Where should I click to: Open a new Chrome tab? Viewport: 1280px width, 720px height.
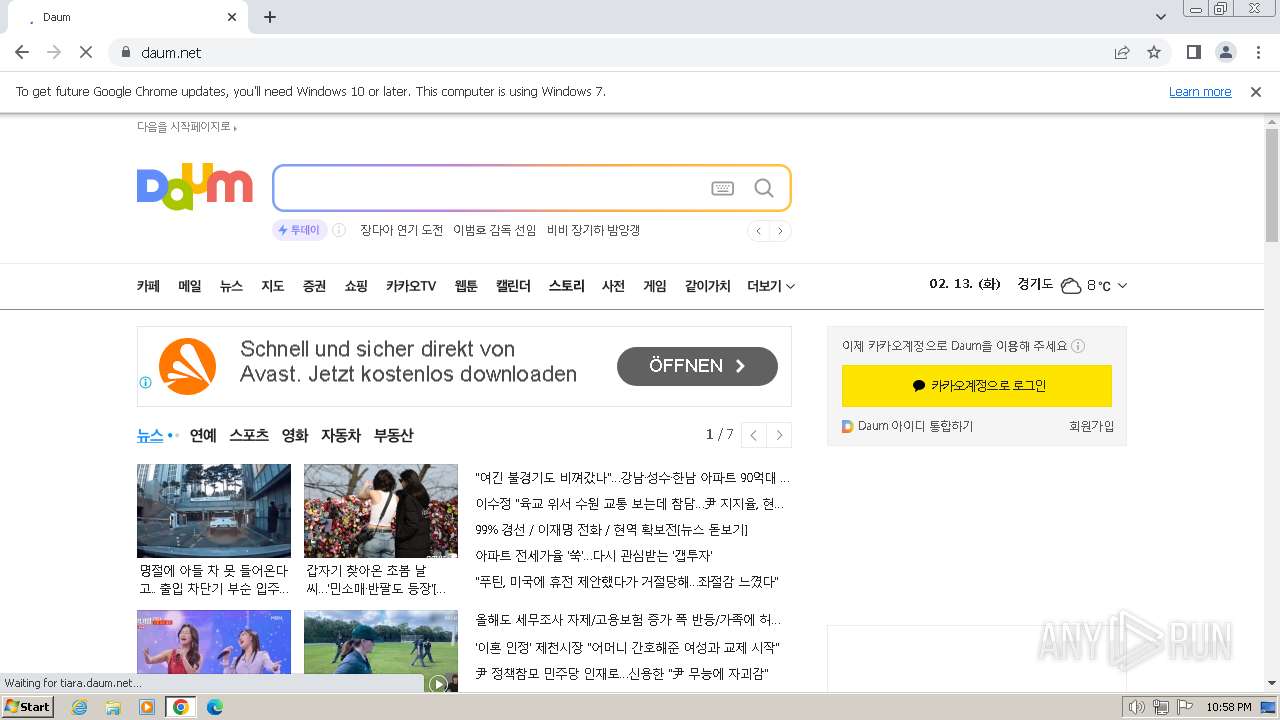(x=270, y=17)
